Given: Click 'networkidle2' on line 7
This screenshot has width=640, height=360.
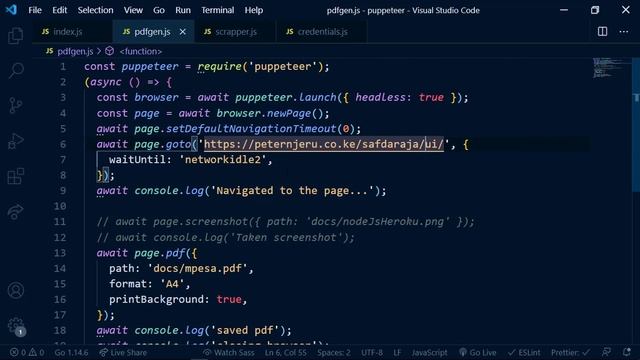Looking at the screenshot, I should click(x=223, y=160).
